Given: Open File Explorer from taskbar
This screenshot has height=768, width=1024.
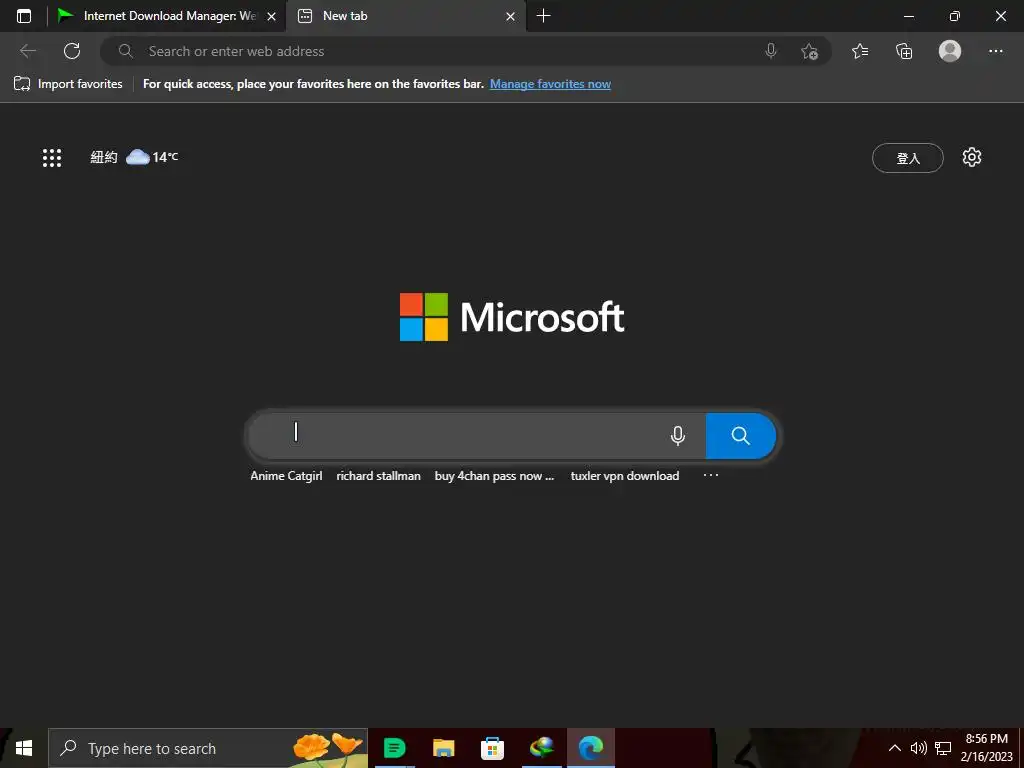Looking at the screenshot, I should [443, 748].
